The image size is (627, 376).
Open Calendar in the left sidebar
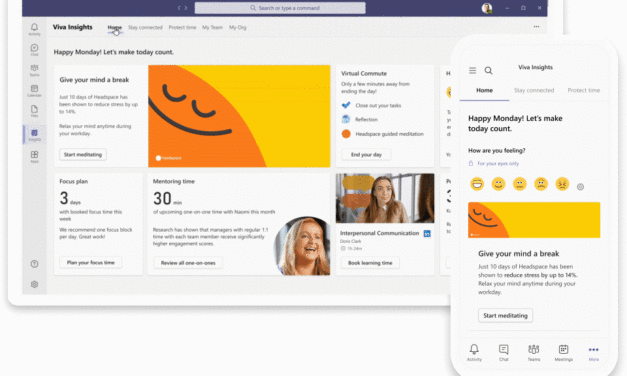coord(34,90)
